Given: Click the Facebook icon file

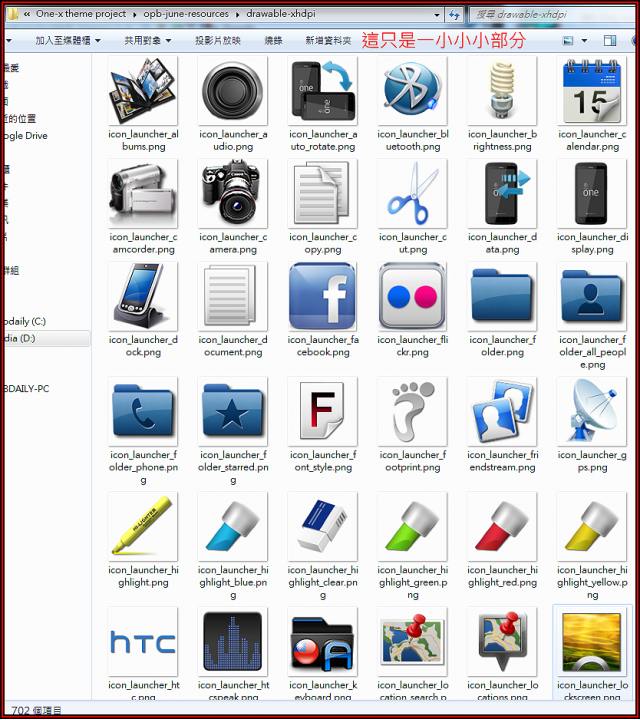Looking at the screenshot, I should 323,297.
